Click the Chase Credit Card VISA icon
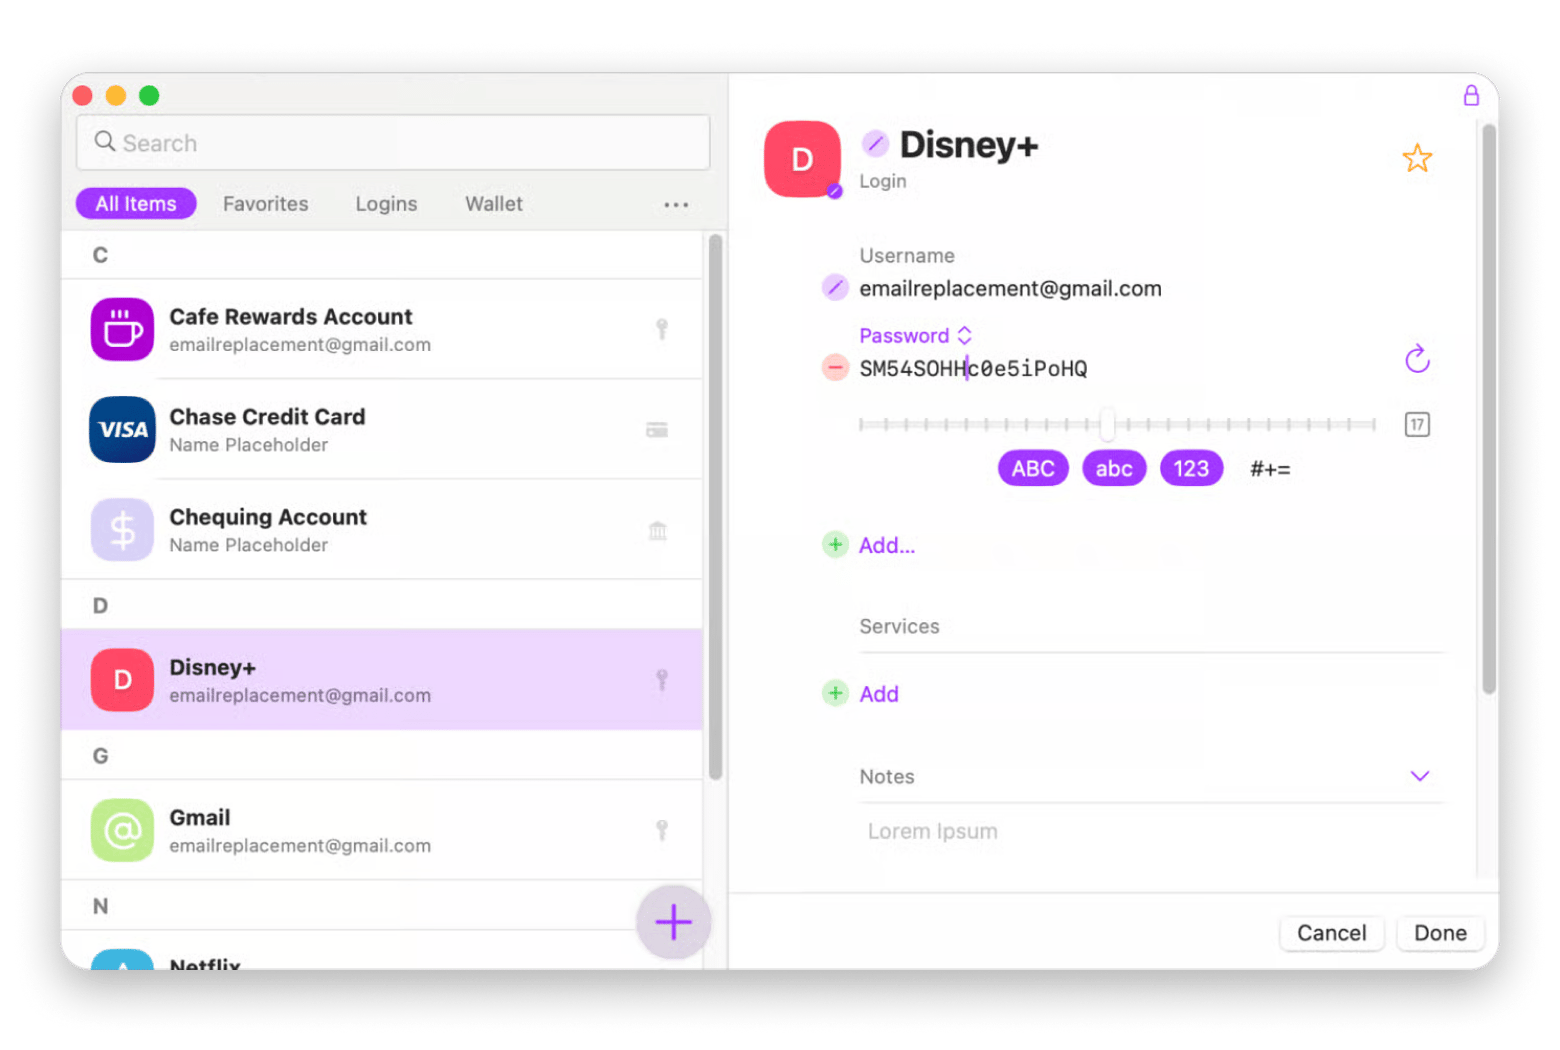Viewport: 1560px width, 1050px height. click(122, 429)
